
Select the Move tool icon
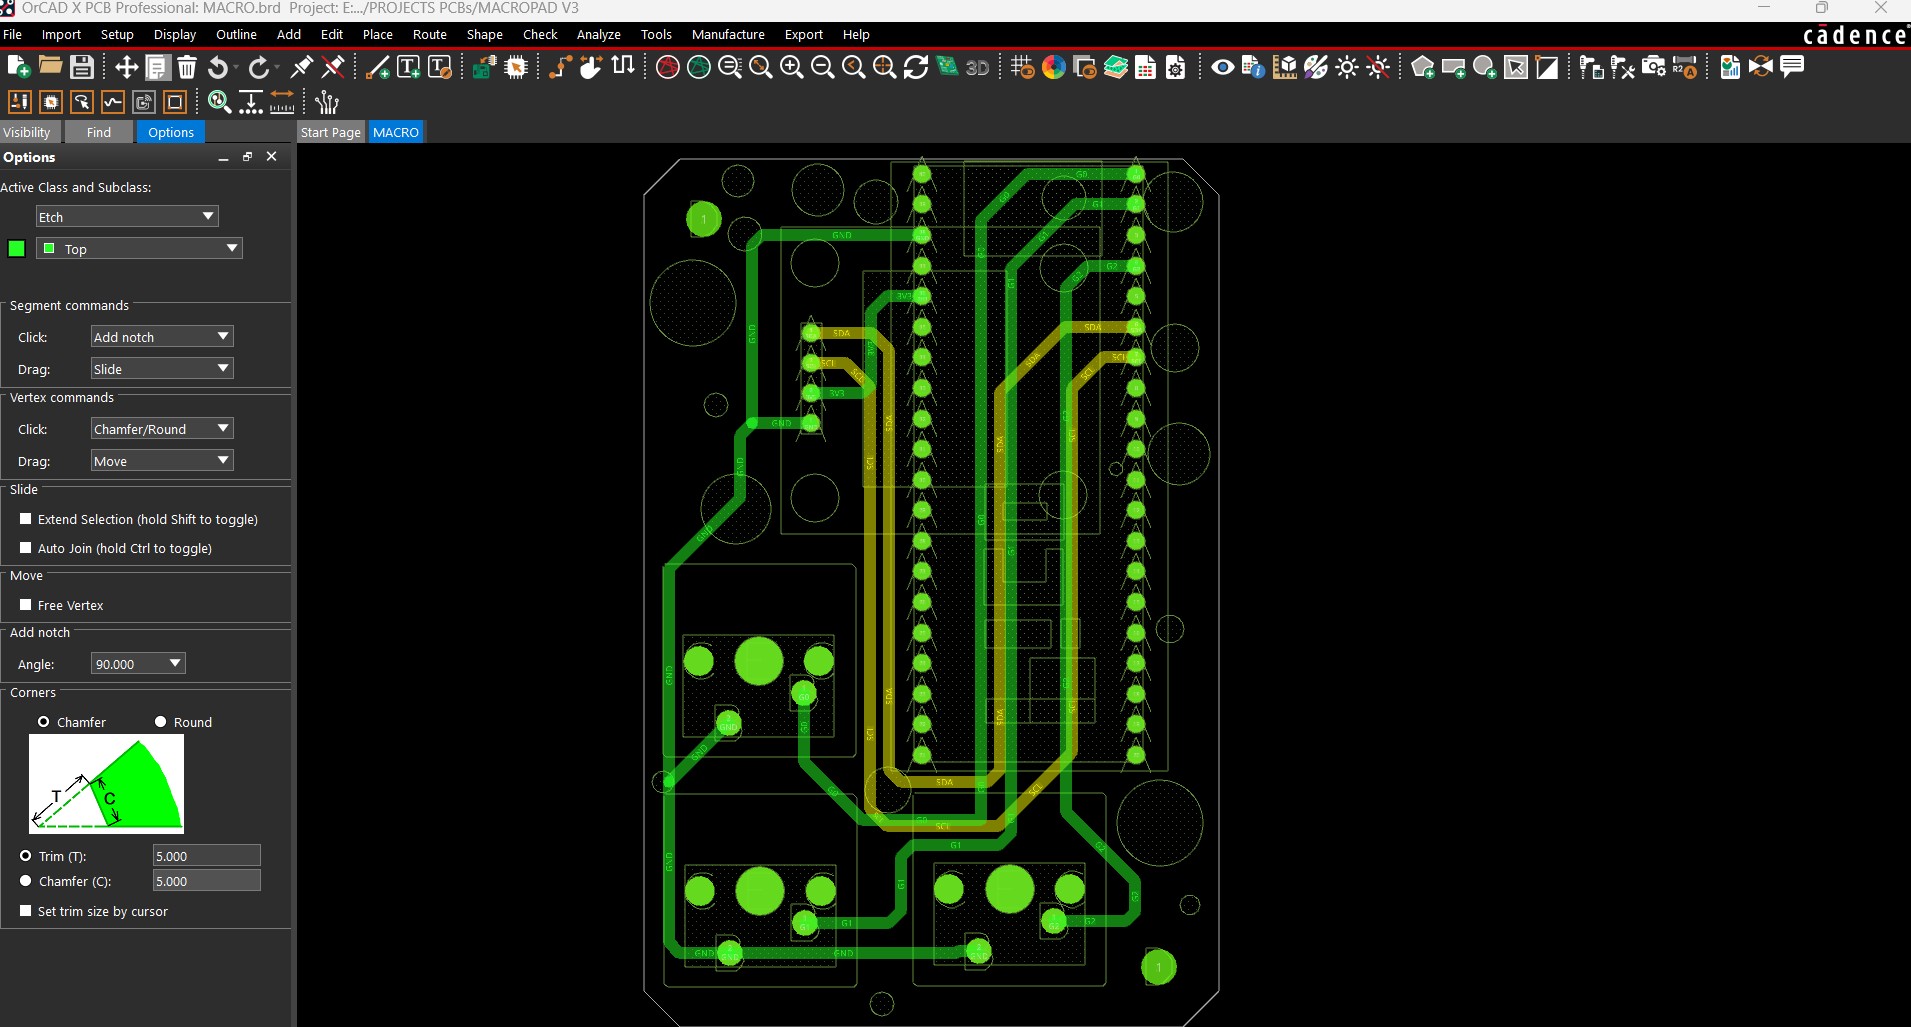pyautogui.click(x=126, y=67)
